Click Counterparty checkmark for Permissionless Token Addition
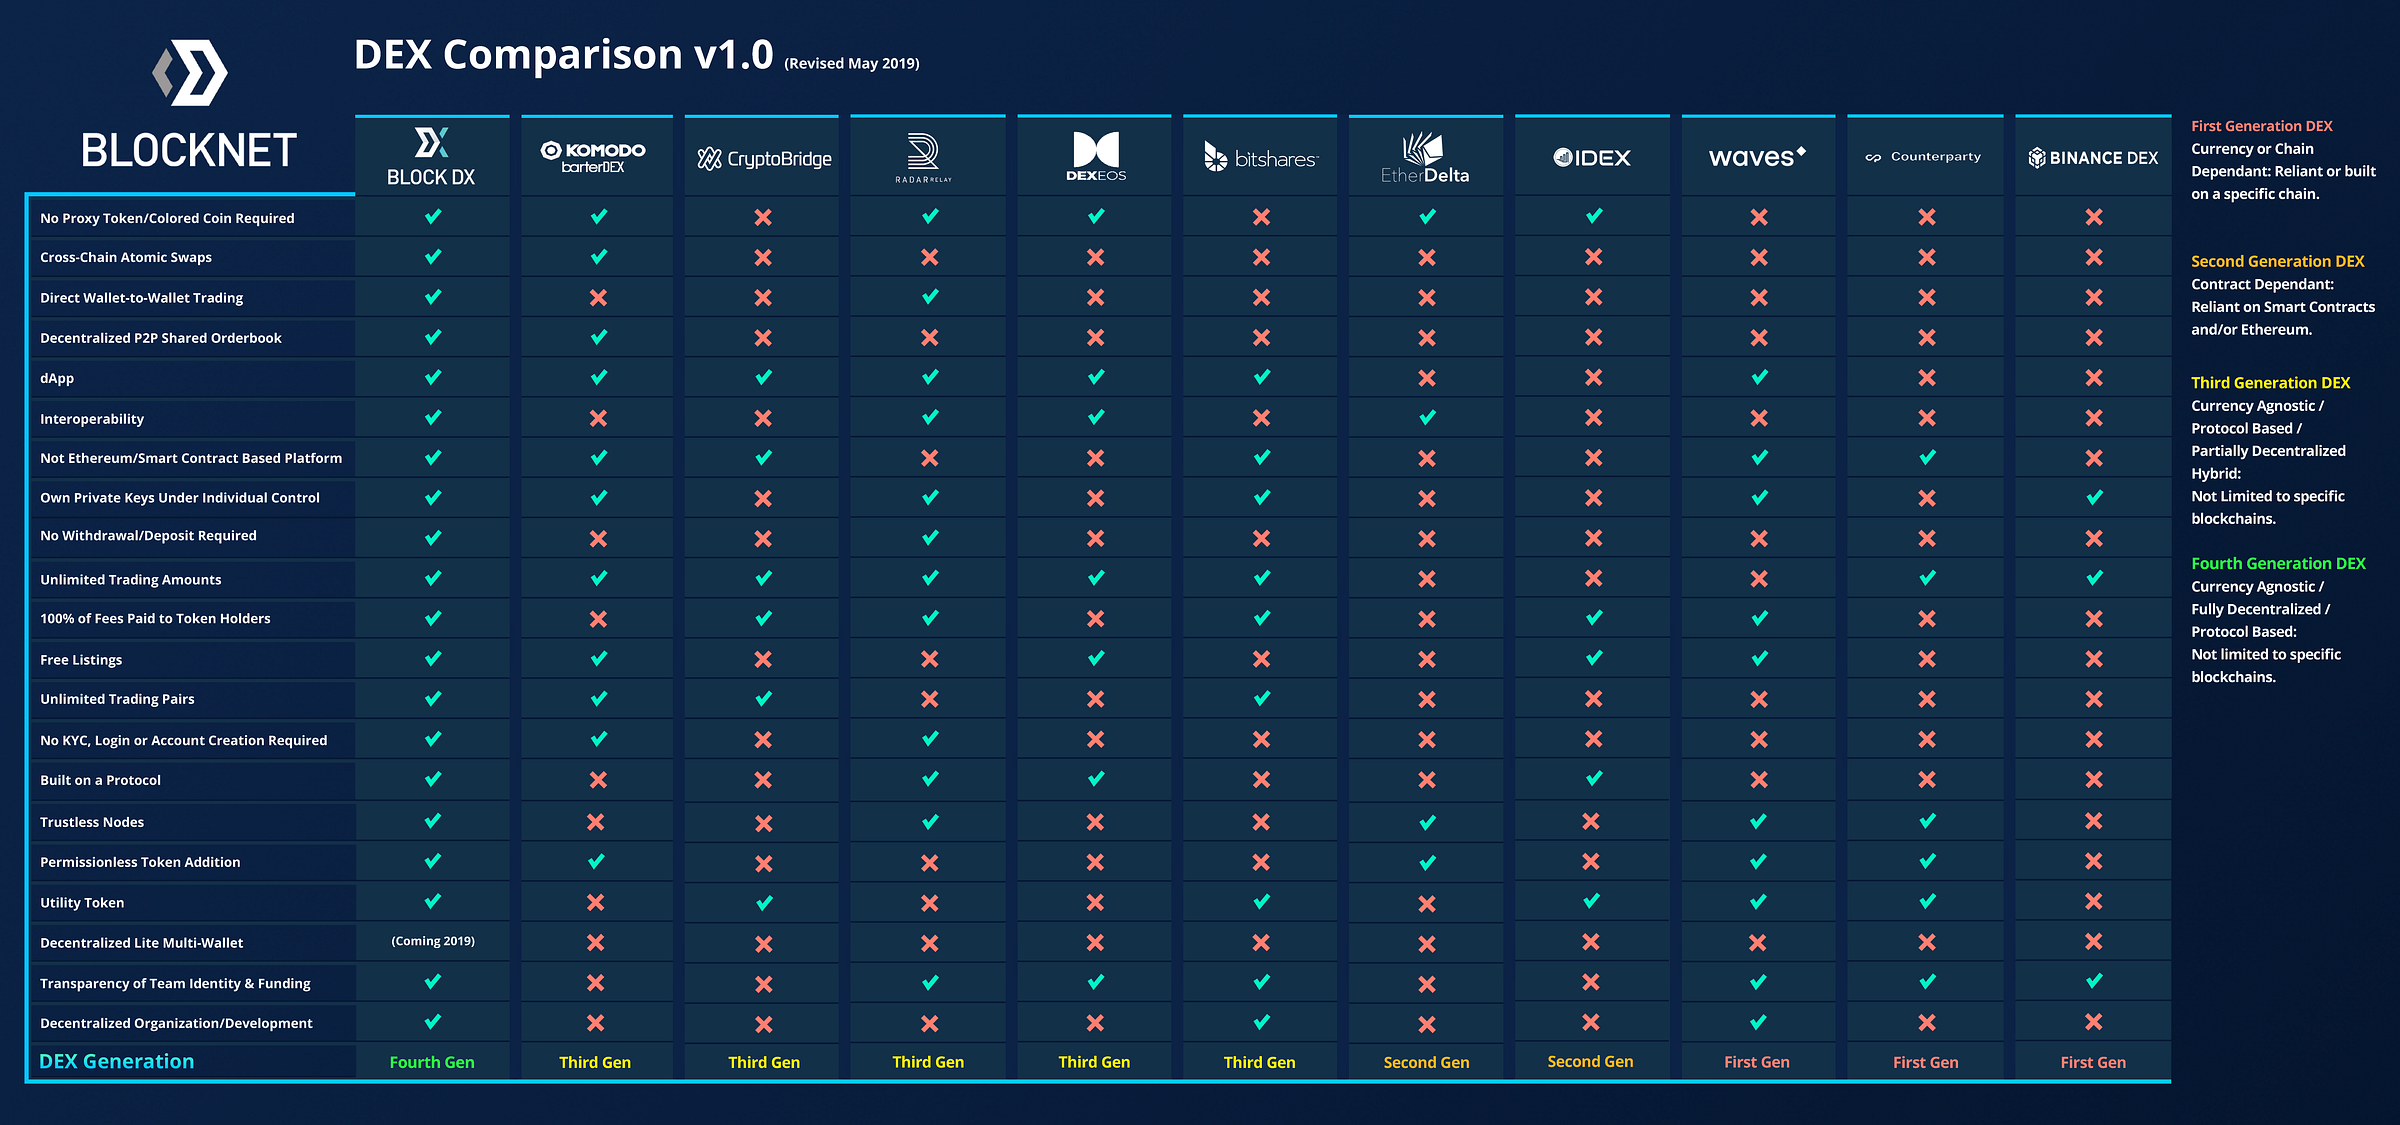This screenshot has width=2400, height=1125. [x=1927, y=861]
